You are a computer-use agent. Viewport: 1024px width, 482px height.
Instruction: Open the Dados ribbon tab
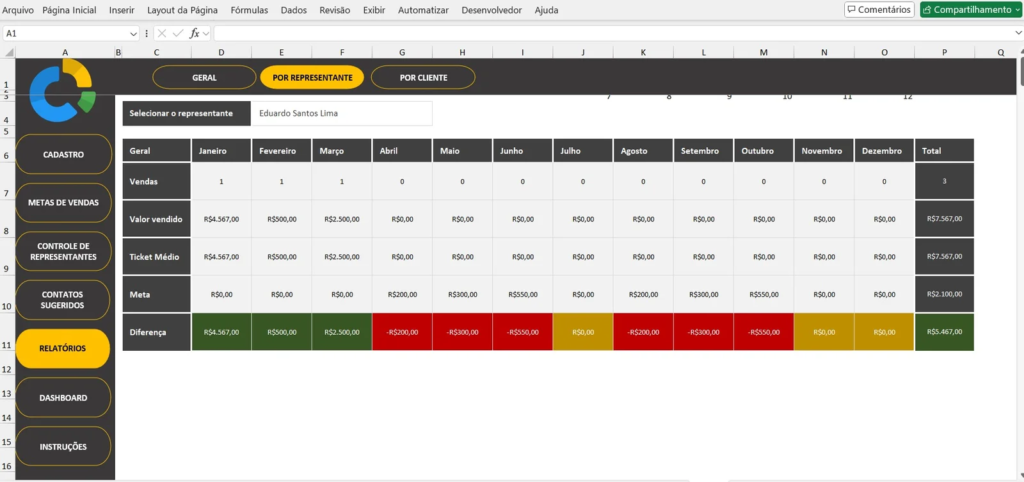point(294,9)
